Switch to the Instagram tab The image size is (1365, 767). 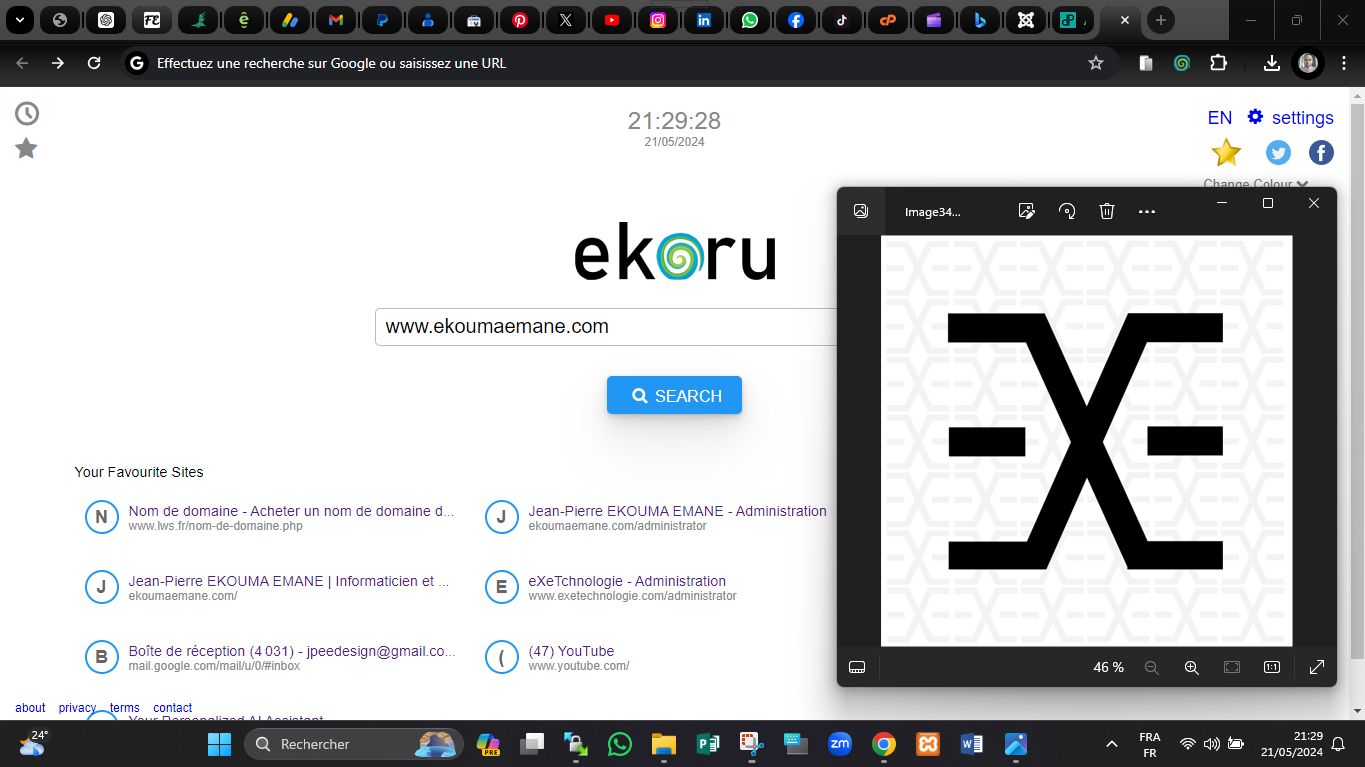point(658,20)
